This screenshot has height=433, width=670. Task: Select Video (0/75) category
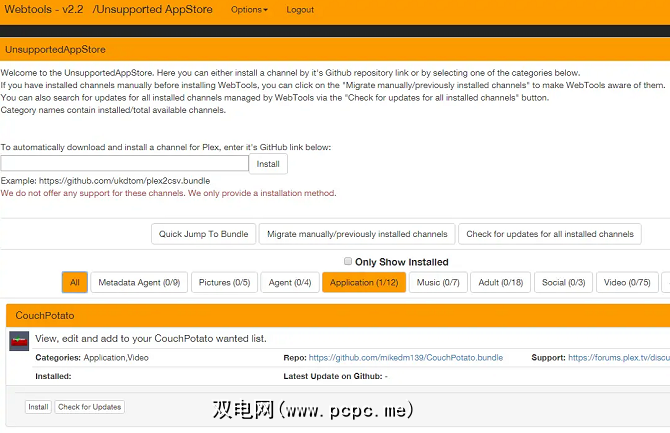pos(627,283)
